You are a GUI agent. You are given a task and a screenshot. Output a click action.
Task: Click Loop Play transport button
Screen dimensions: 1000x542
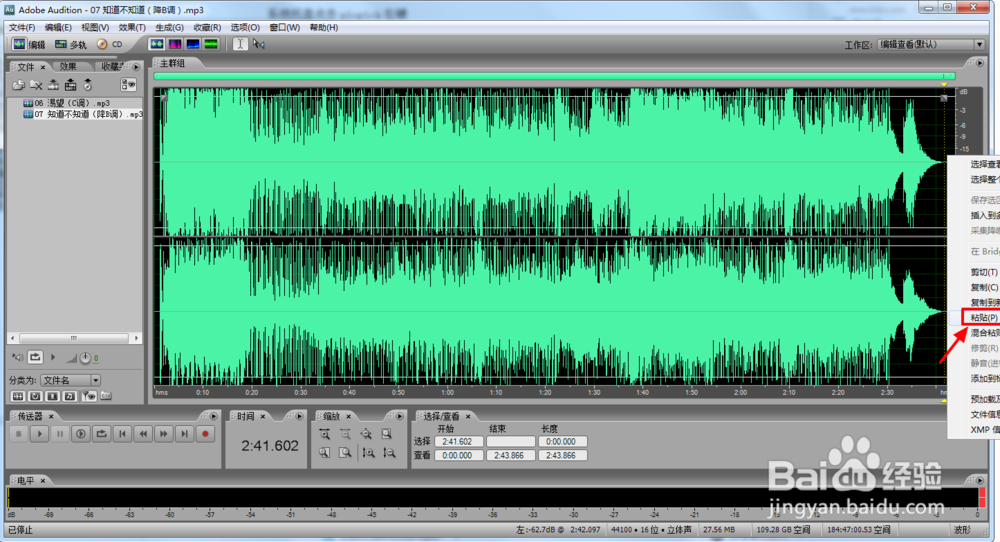click(101, 434)
